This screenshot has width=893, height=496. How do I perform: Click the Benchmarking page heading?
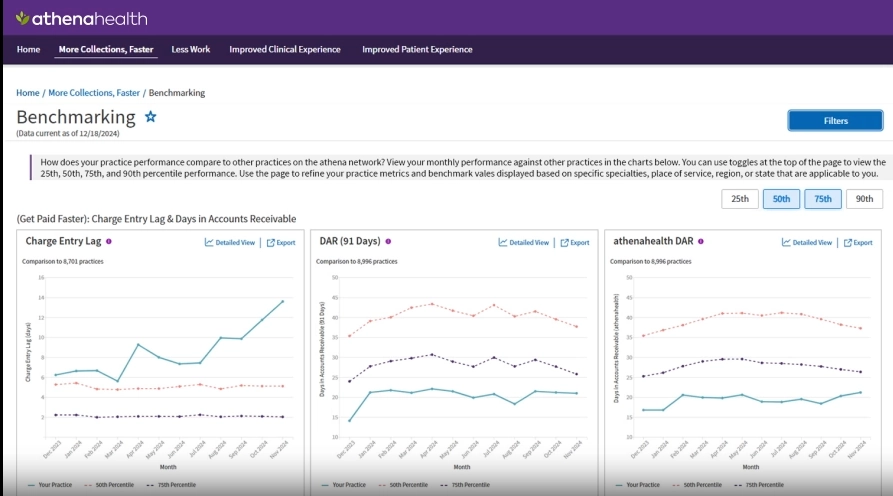(x=76, y=117)
